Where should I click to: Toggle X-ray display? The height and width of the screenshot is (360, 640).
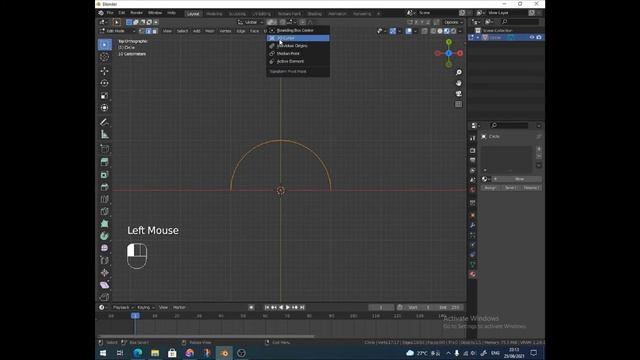(x=425, y=31)
